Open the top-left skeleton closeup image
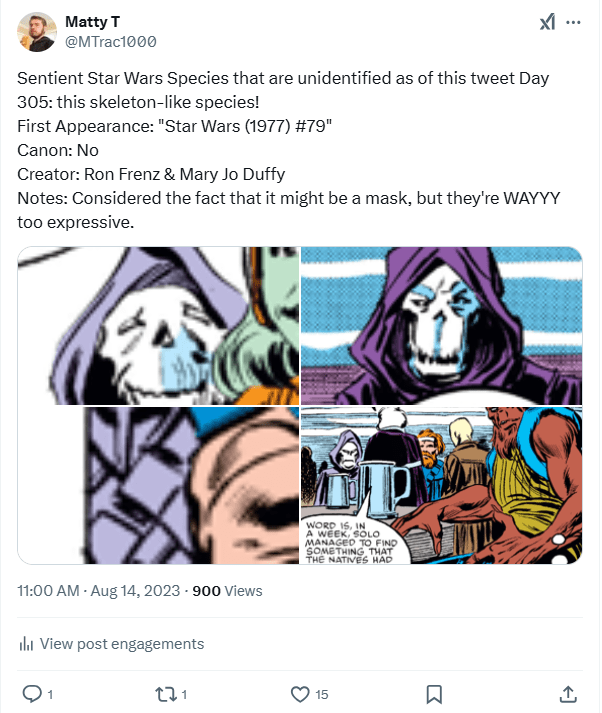The width and height of the screenshot is (602, 713). 158,326
